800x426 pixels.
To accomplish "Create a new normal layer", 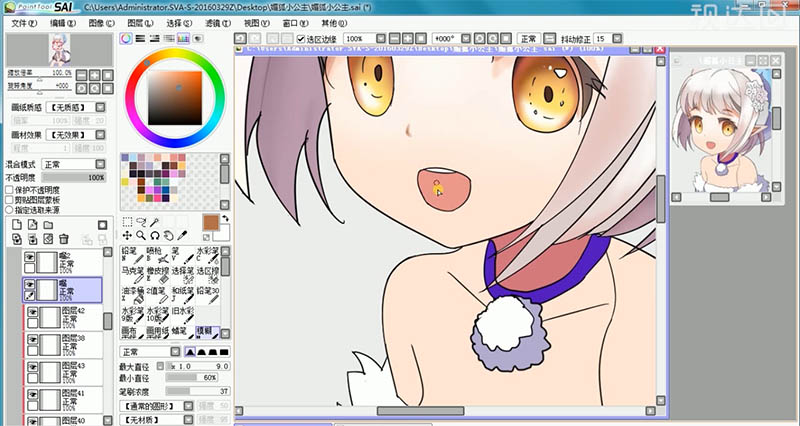I will coord(17,225).
